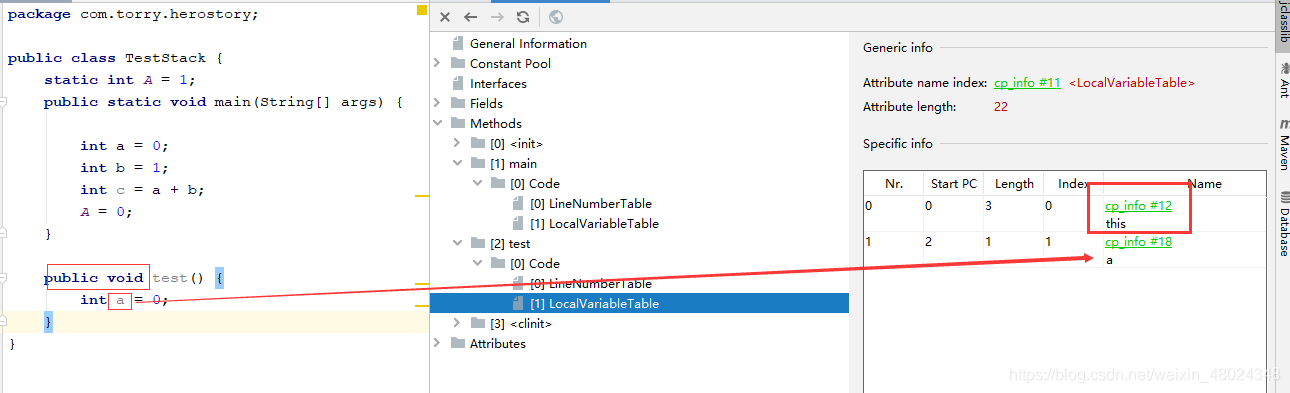Click the 'static int A = 1;' line
This screenshot has height=393, width=1290.
(x=120, y=80)
